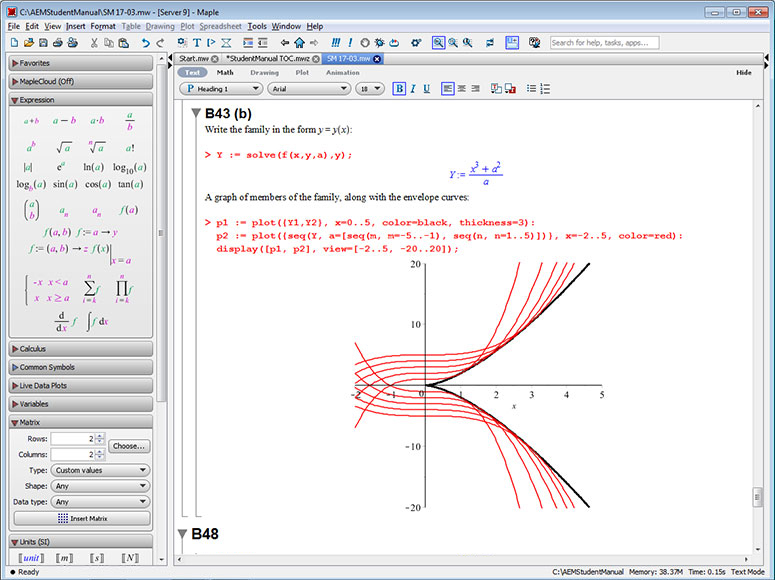Click the summation template in Expression palette
The height and width of the screenshot is (580, 775).
(x=88, y=290)
